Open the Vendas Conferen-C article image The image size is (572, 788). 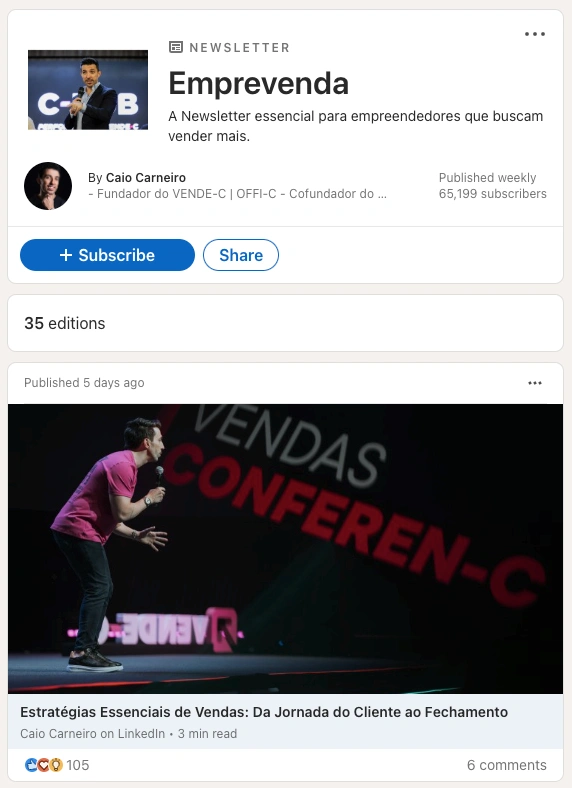[285, 549]
